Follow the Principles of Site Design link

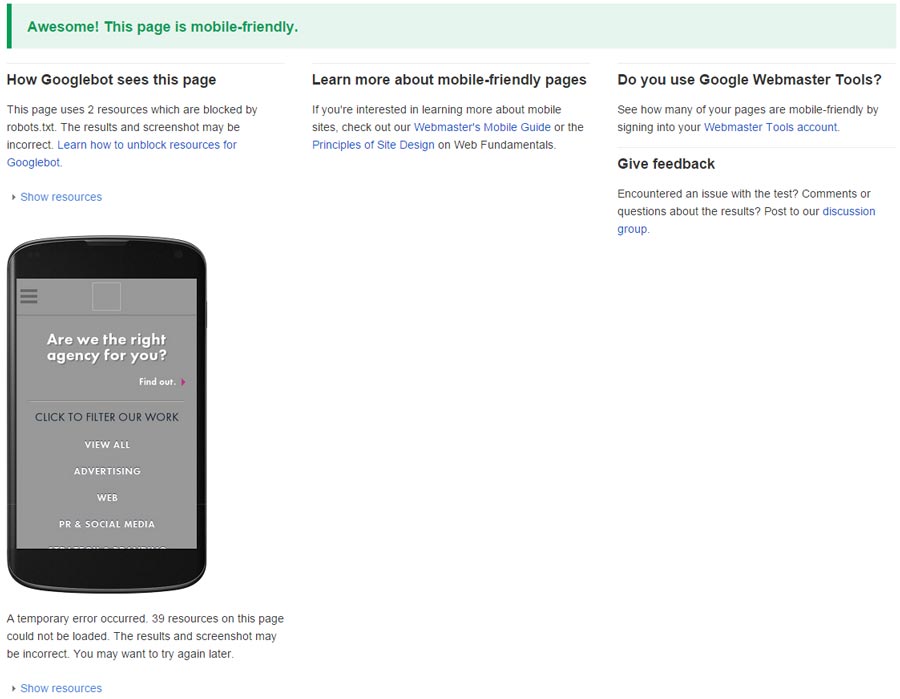pos(373,145)
